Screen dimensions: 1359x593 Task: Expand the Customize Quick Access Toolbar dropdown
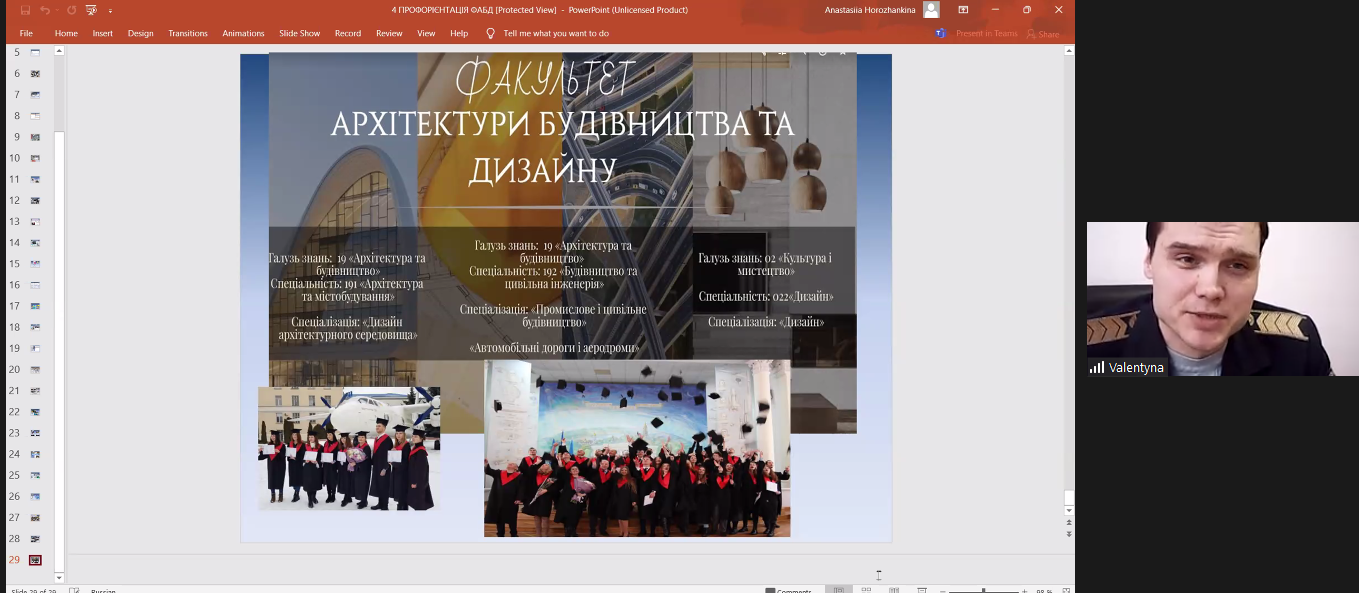point(110,11)
